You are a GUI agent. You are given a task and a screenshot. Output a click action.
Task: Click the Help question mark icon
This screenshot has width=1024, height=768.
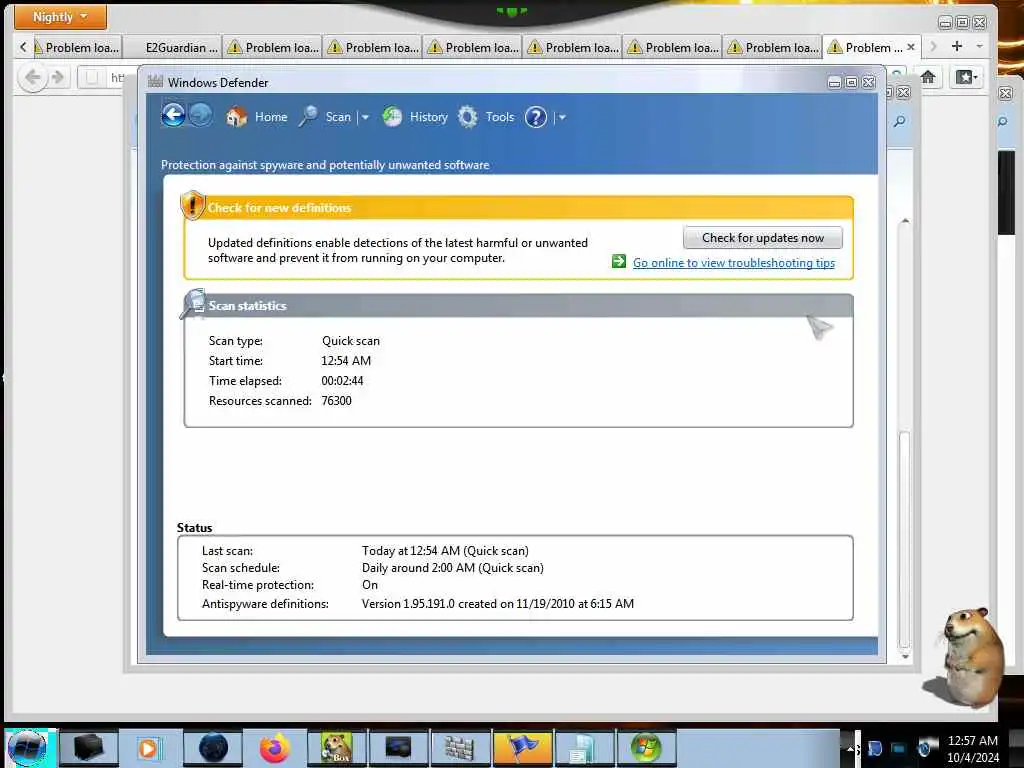[x=536, y=118]
